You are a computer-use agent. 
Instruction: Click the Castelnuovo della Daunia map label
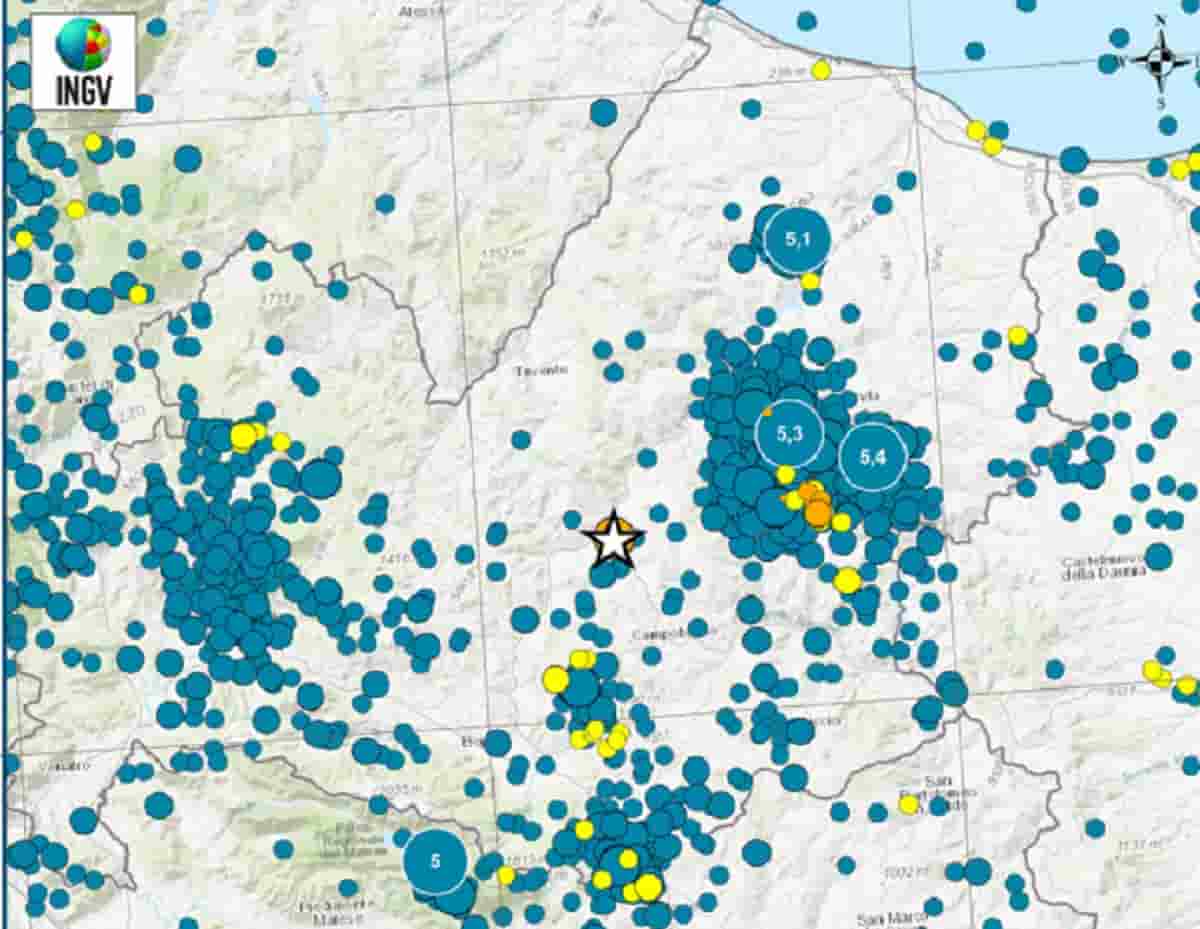coord(1102,568)
